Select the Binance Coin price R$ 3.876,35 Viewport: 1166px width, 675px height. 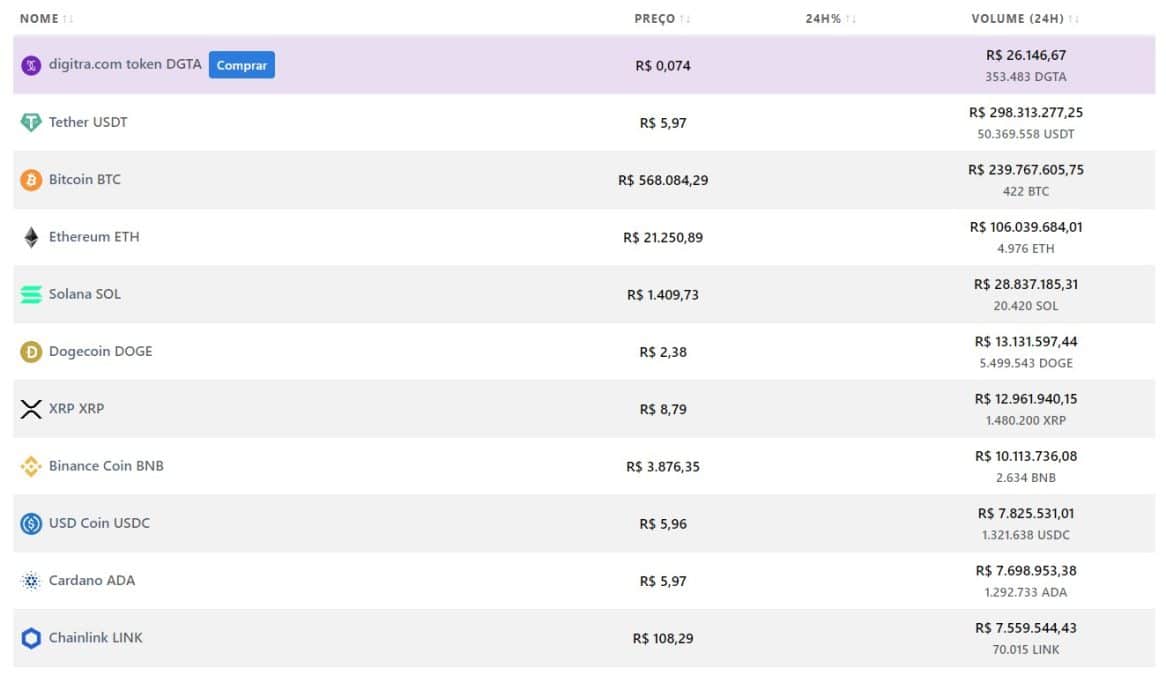(x=663, y=466)
